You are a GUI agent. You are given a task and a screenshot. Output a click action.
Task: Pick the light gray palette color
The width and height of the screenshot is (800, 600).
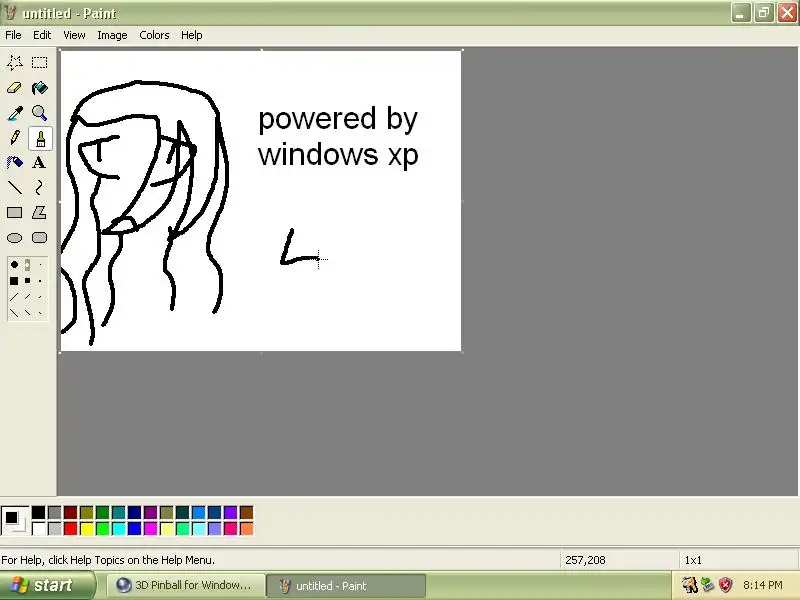pyautogui.click(x=55, y=528)
